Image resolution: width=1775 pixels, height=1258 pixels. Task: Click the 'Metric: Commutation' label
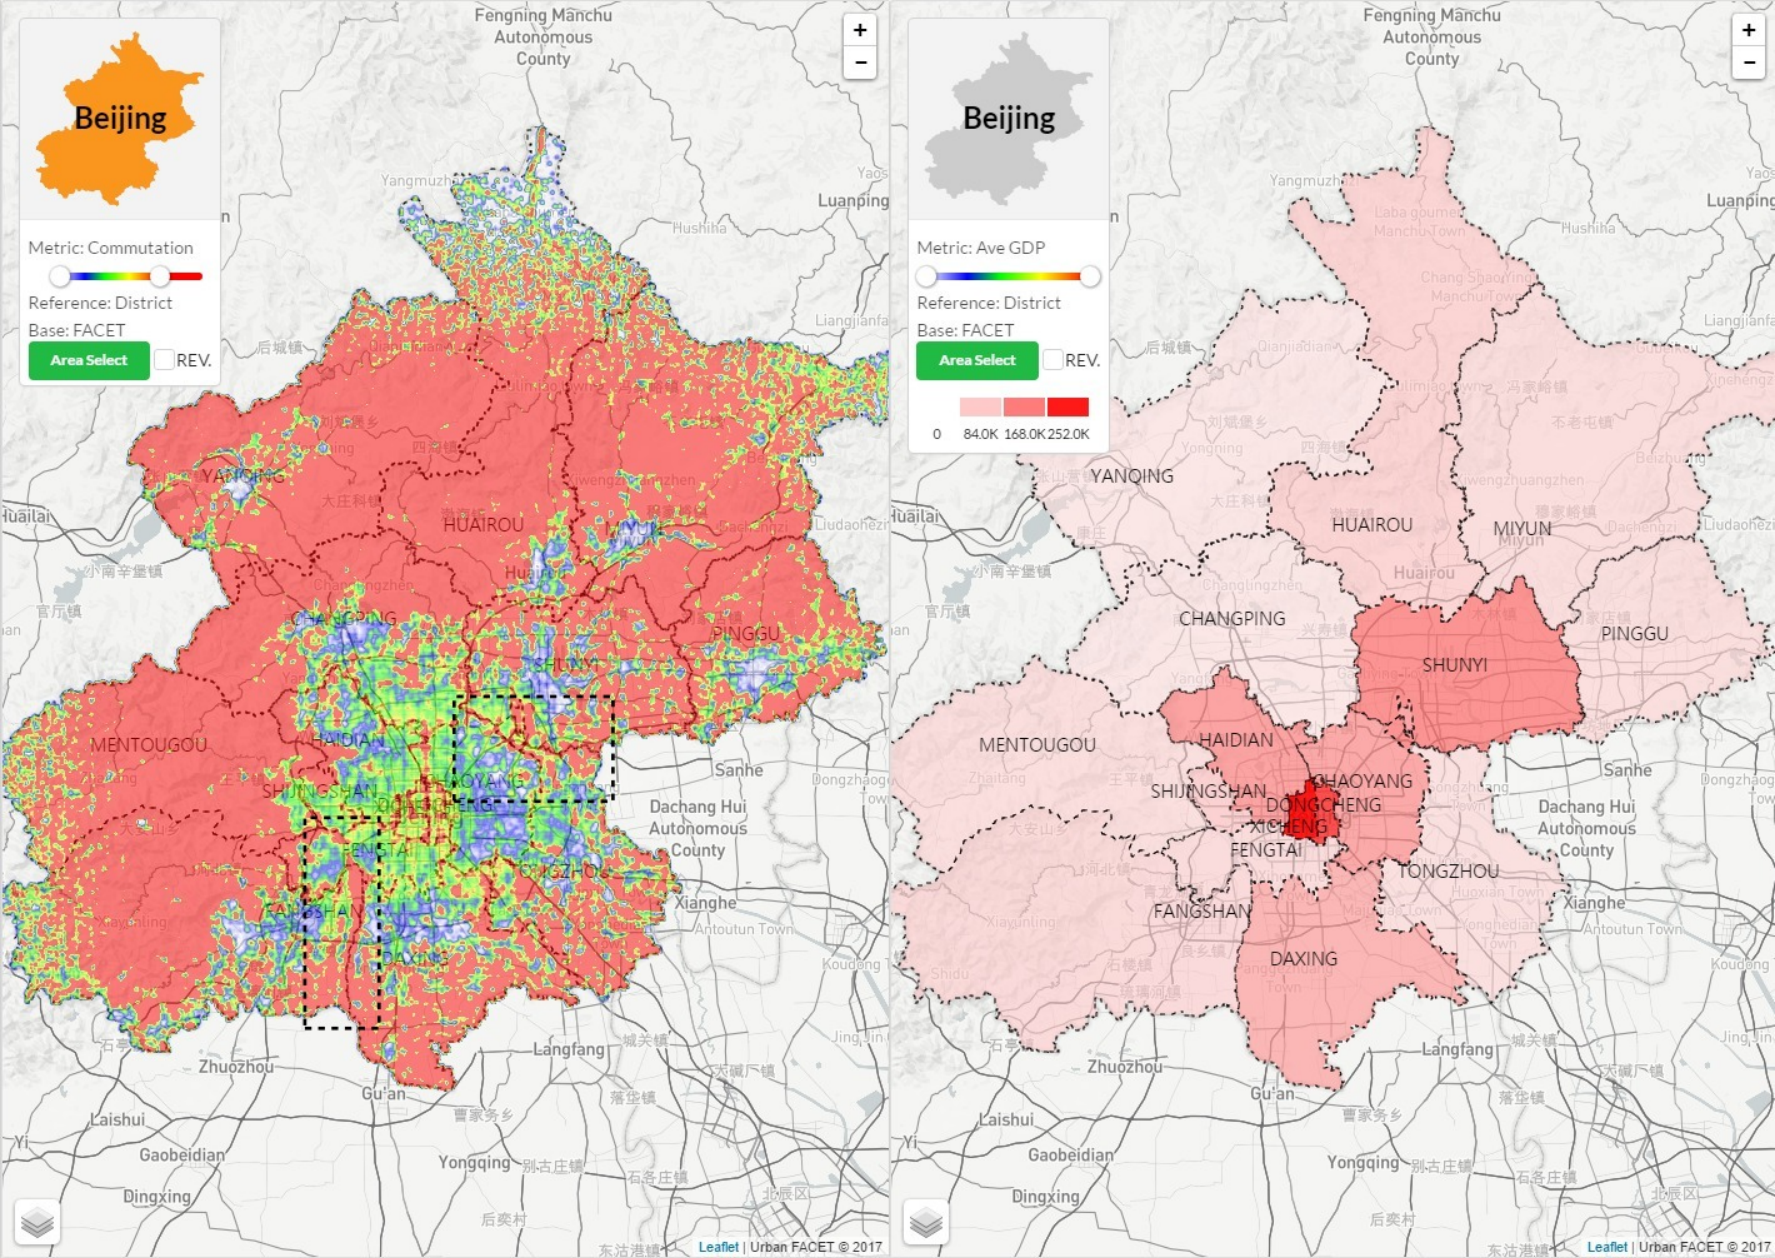111,248
